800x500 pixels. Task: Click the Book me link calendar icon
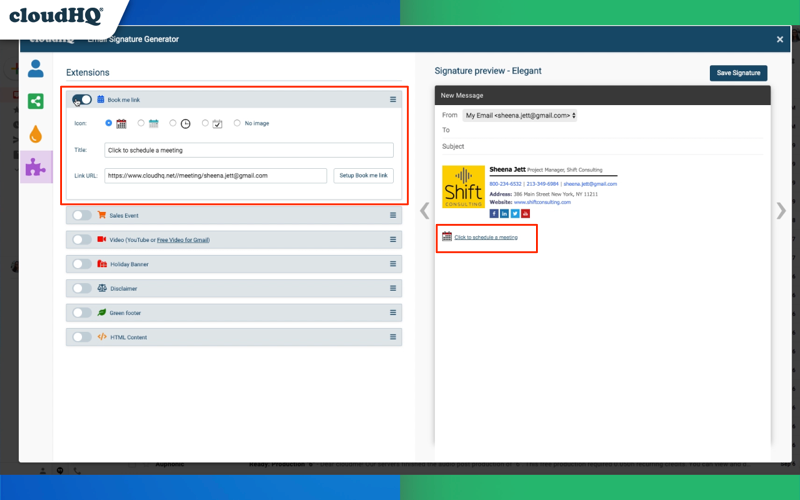(x=101, y=99)
